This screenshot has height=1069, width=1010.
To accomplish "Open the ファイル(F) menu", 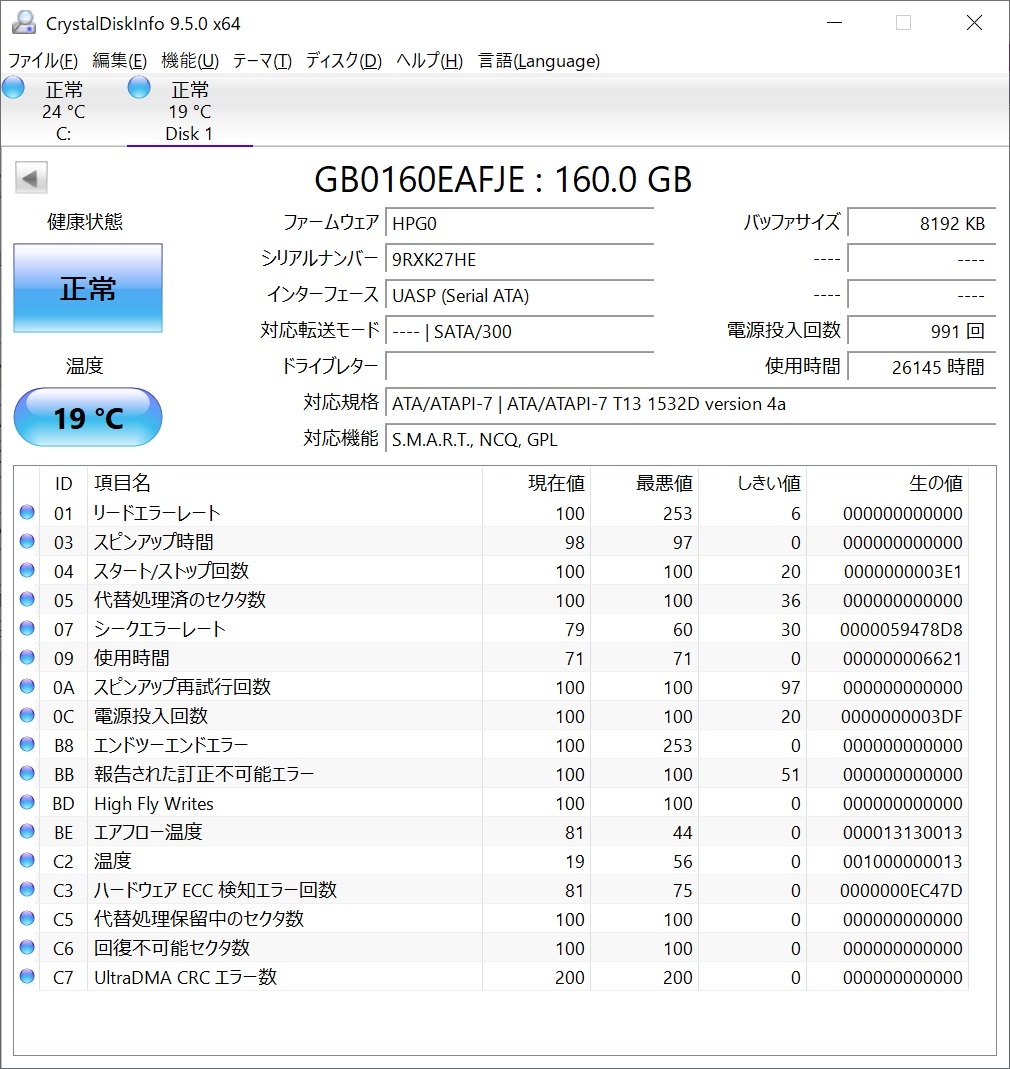I will [x=42, y=61].
